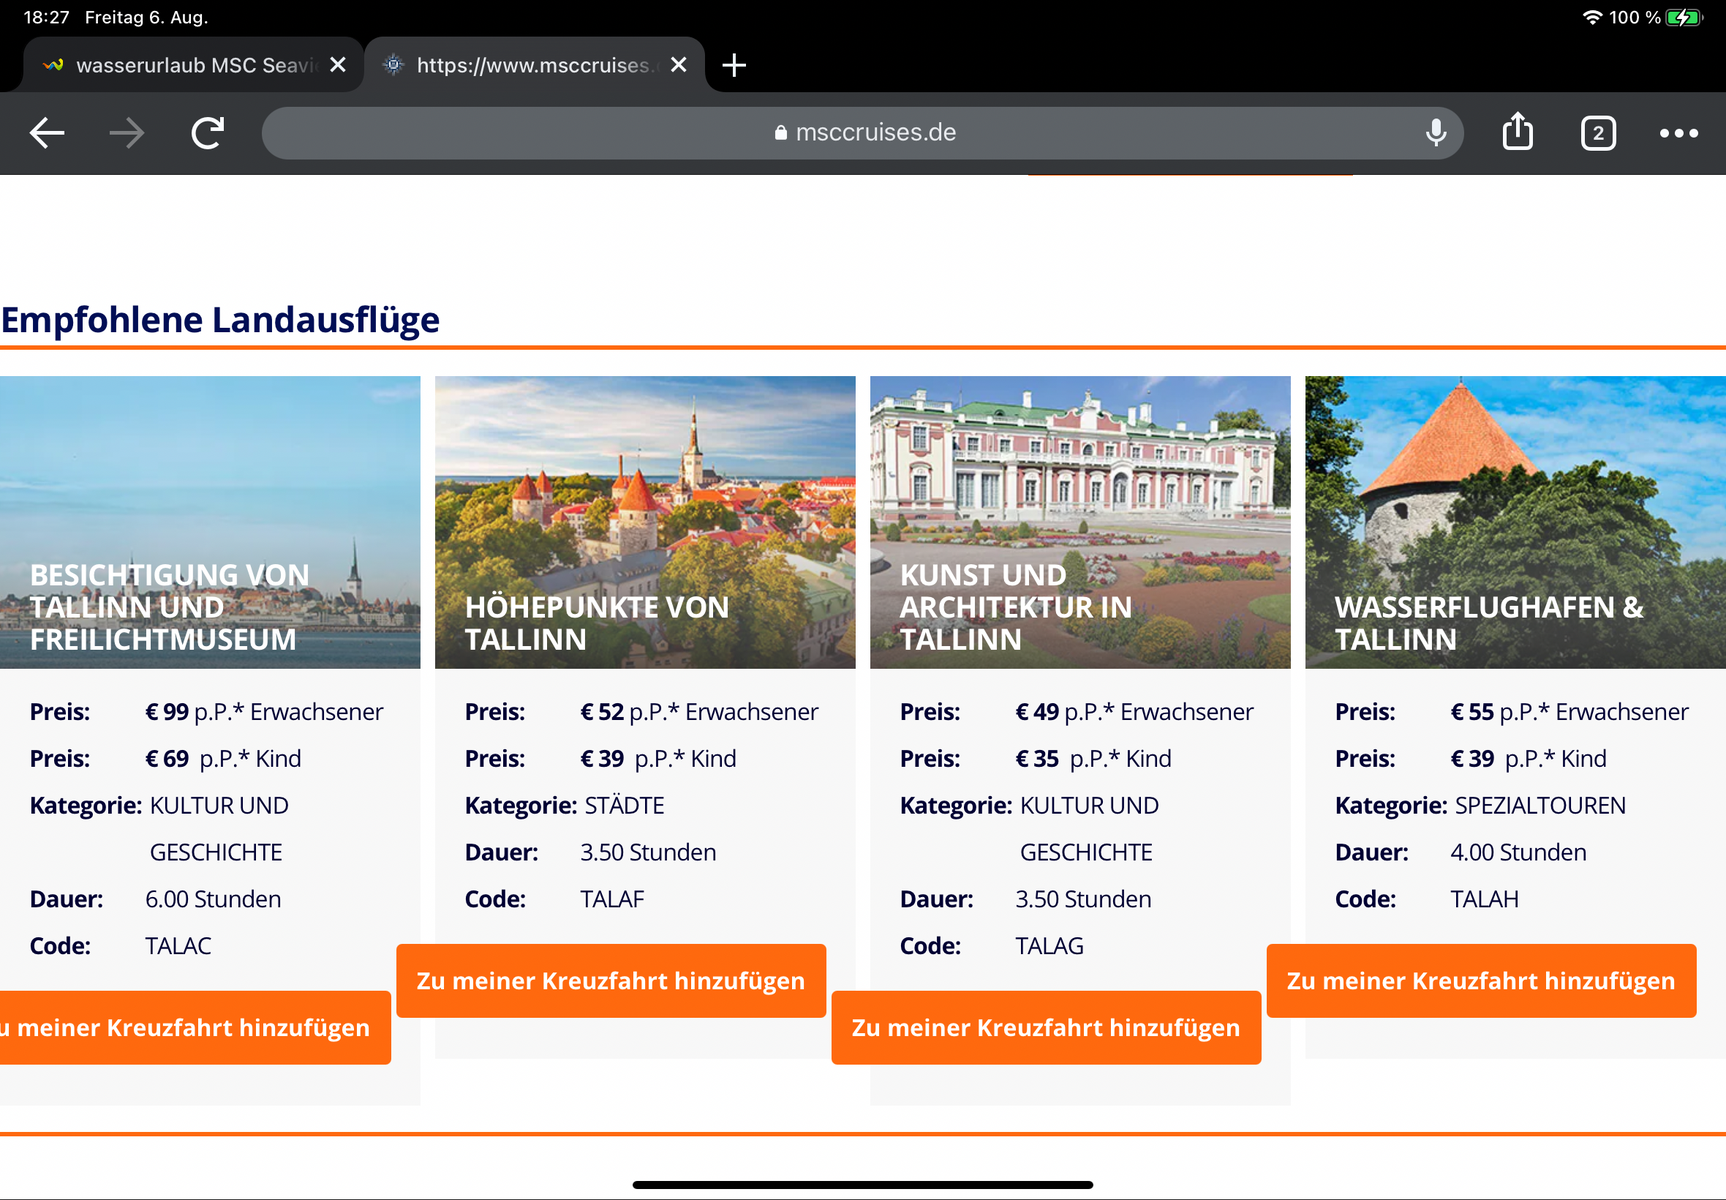Tap the microphone voice search icon
This screenshot has height=1200, width=1726.
1435,133
